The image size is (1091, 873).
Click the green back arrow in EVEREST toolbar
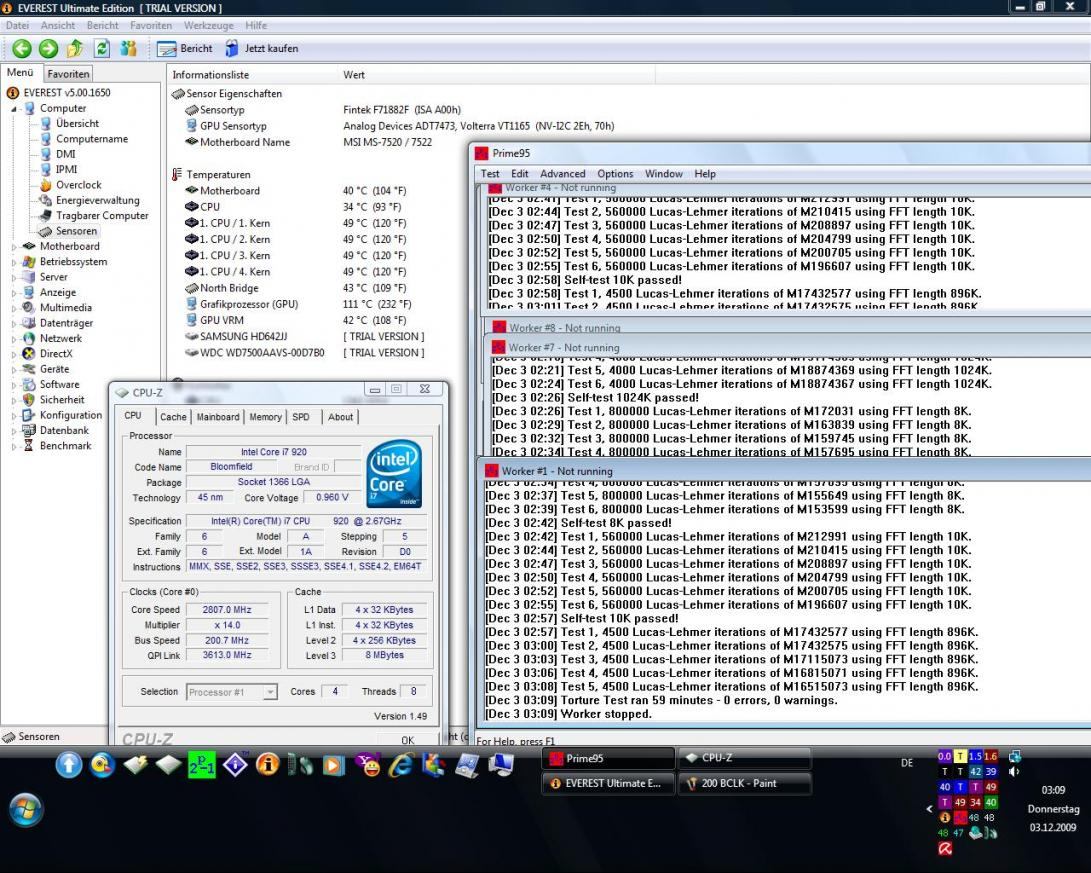click(x=22, y=48)
